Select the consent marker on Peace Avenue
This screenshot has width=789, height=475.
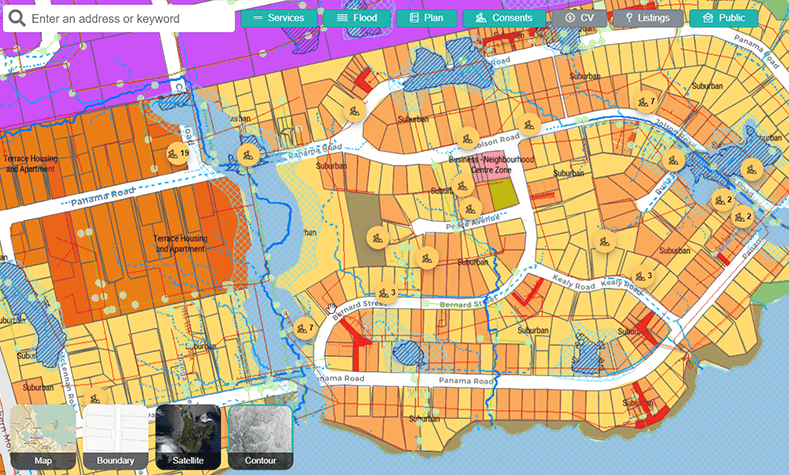(469, 209)
